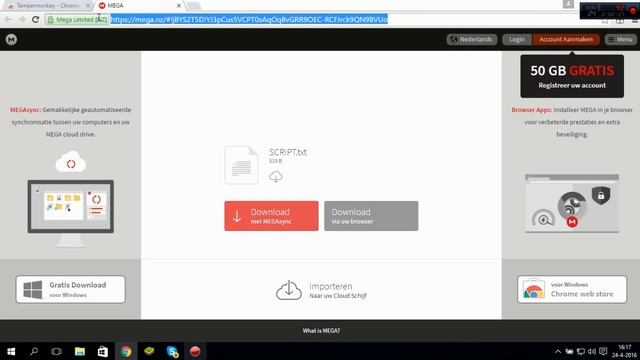This screenshot has width=640, height=360.
Task: Open Windows Start menu
Action: 11,351
